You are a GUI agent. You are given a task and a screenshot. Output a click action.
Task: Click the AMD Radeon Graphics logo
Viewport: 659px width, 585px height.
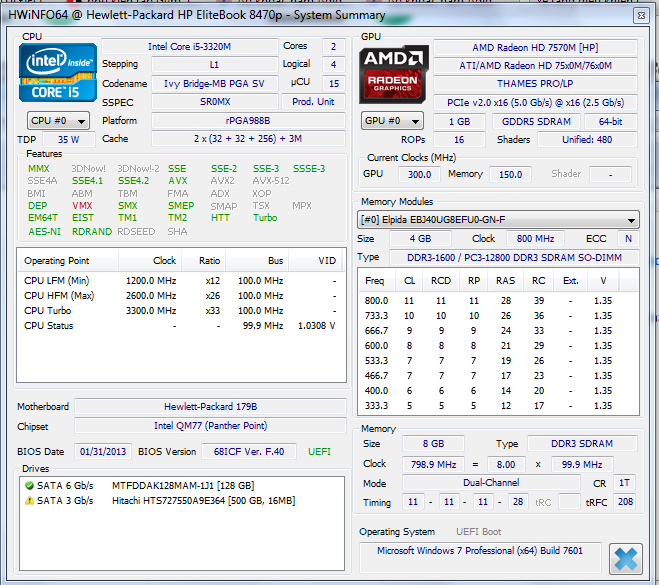394,74
